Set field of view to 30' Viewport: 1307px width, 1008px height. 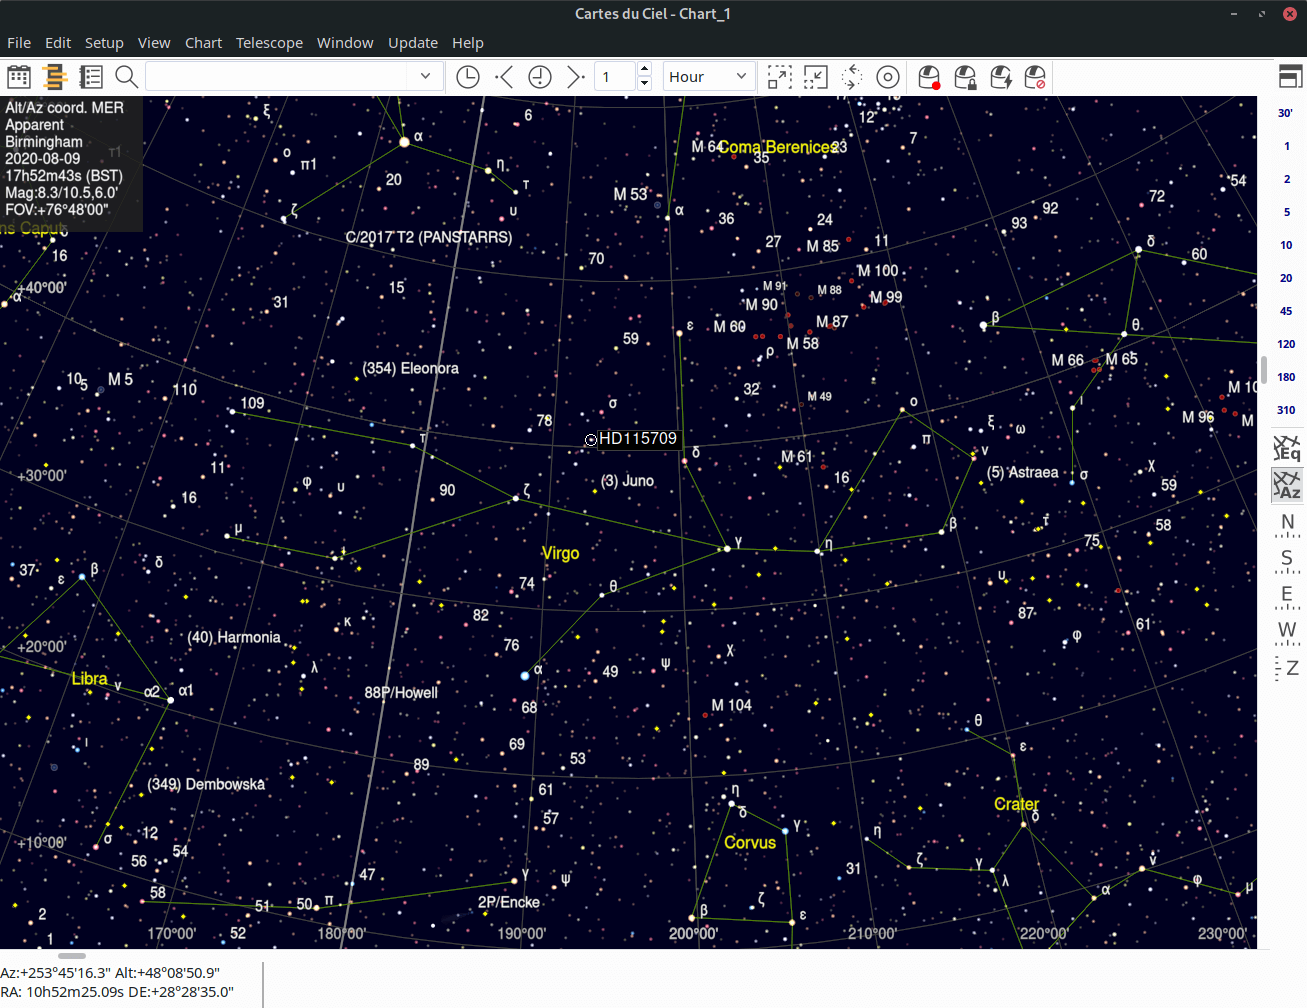click(x=1286, y=113)
